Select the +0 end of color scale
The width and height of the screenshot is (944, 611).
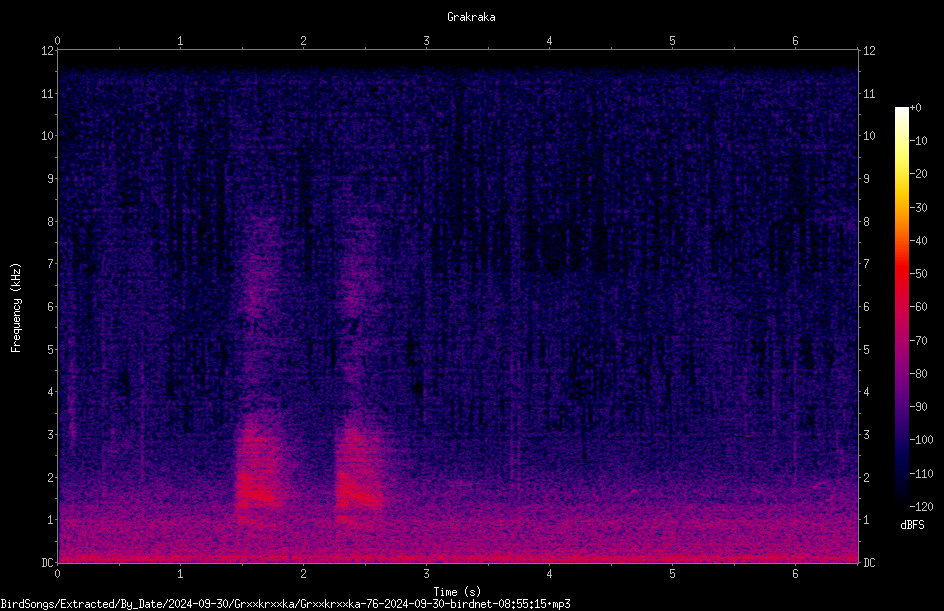point(915,108)
